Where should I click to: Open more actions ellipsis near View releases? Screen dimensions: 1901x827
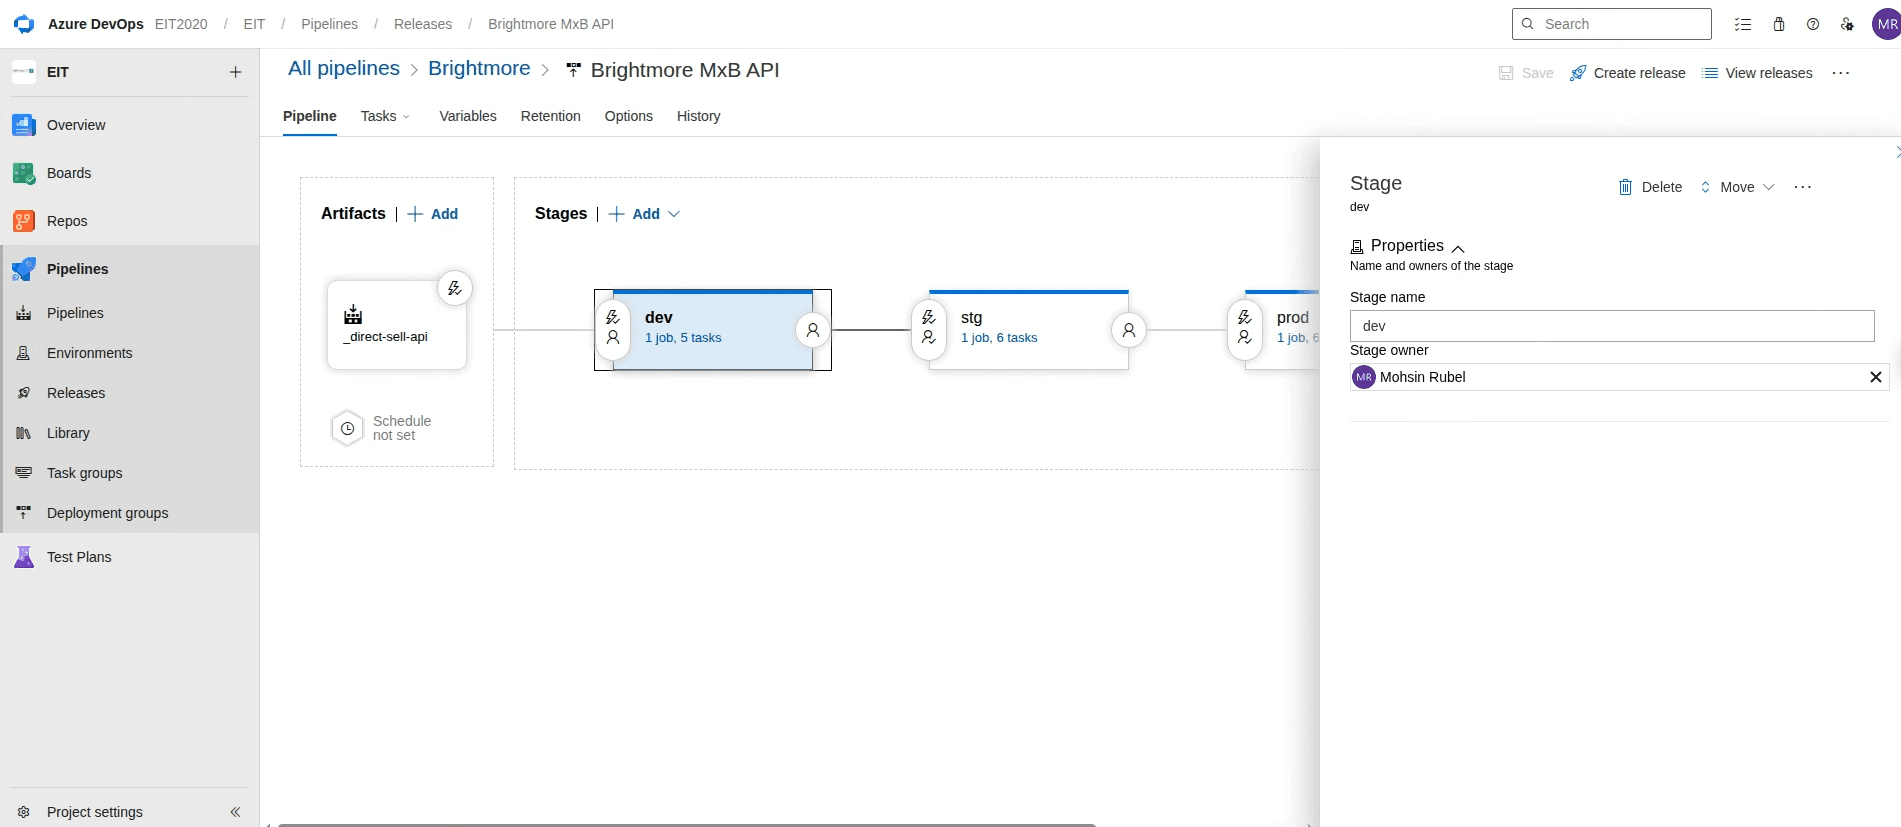[1841, 73]
